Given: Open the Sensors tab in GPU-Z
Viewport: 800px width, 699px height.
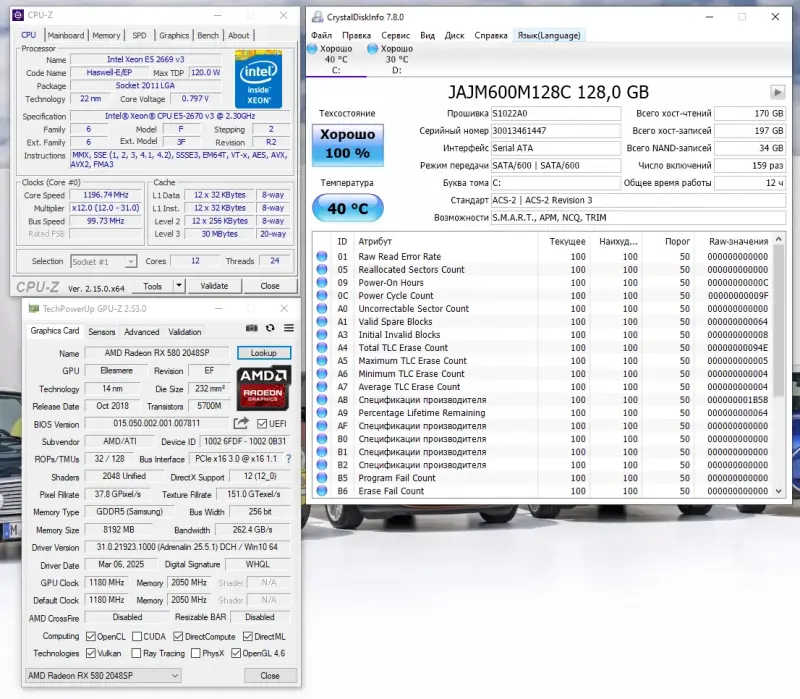Looking at the screenshot, I should pyautogui.click(x=102, y=332).
